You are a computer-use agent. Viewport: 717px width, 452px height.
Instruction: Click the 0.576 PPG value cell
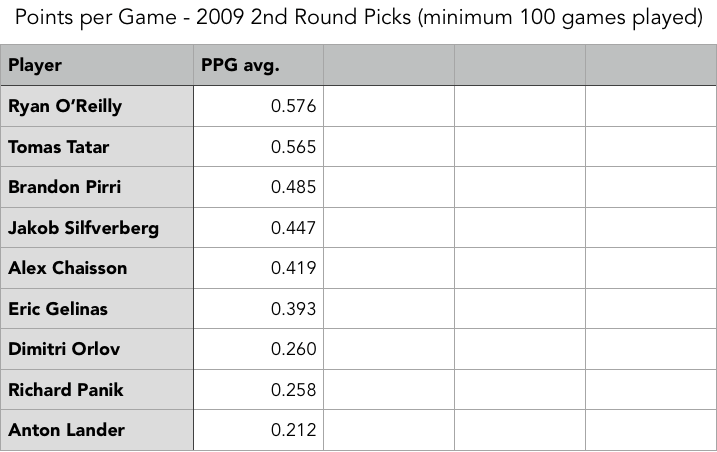pyautogui.click(x=258, y=106)
